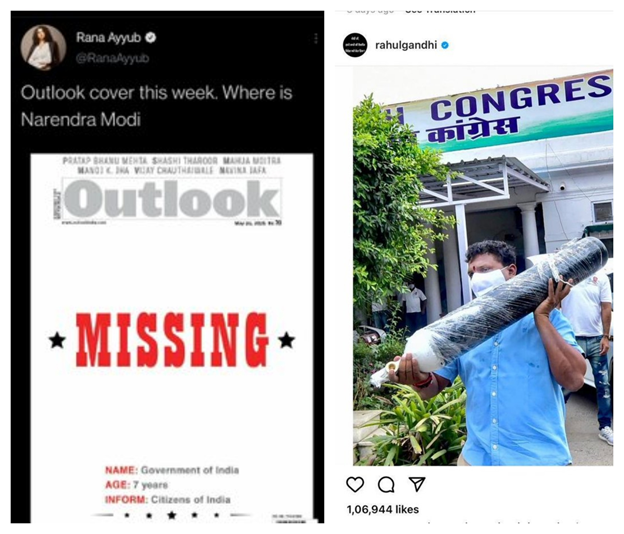Image resolution: width=624 pixels, height=534 pixels.
Task: Open the Outlook magazine cover image
Action: pyautogui.click(x=172, y=338)
